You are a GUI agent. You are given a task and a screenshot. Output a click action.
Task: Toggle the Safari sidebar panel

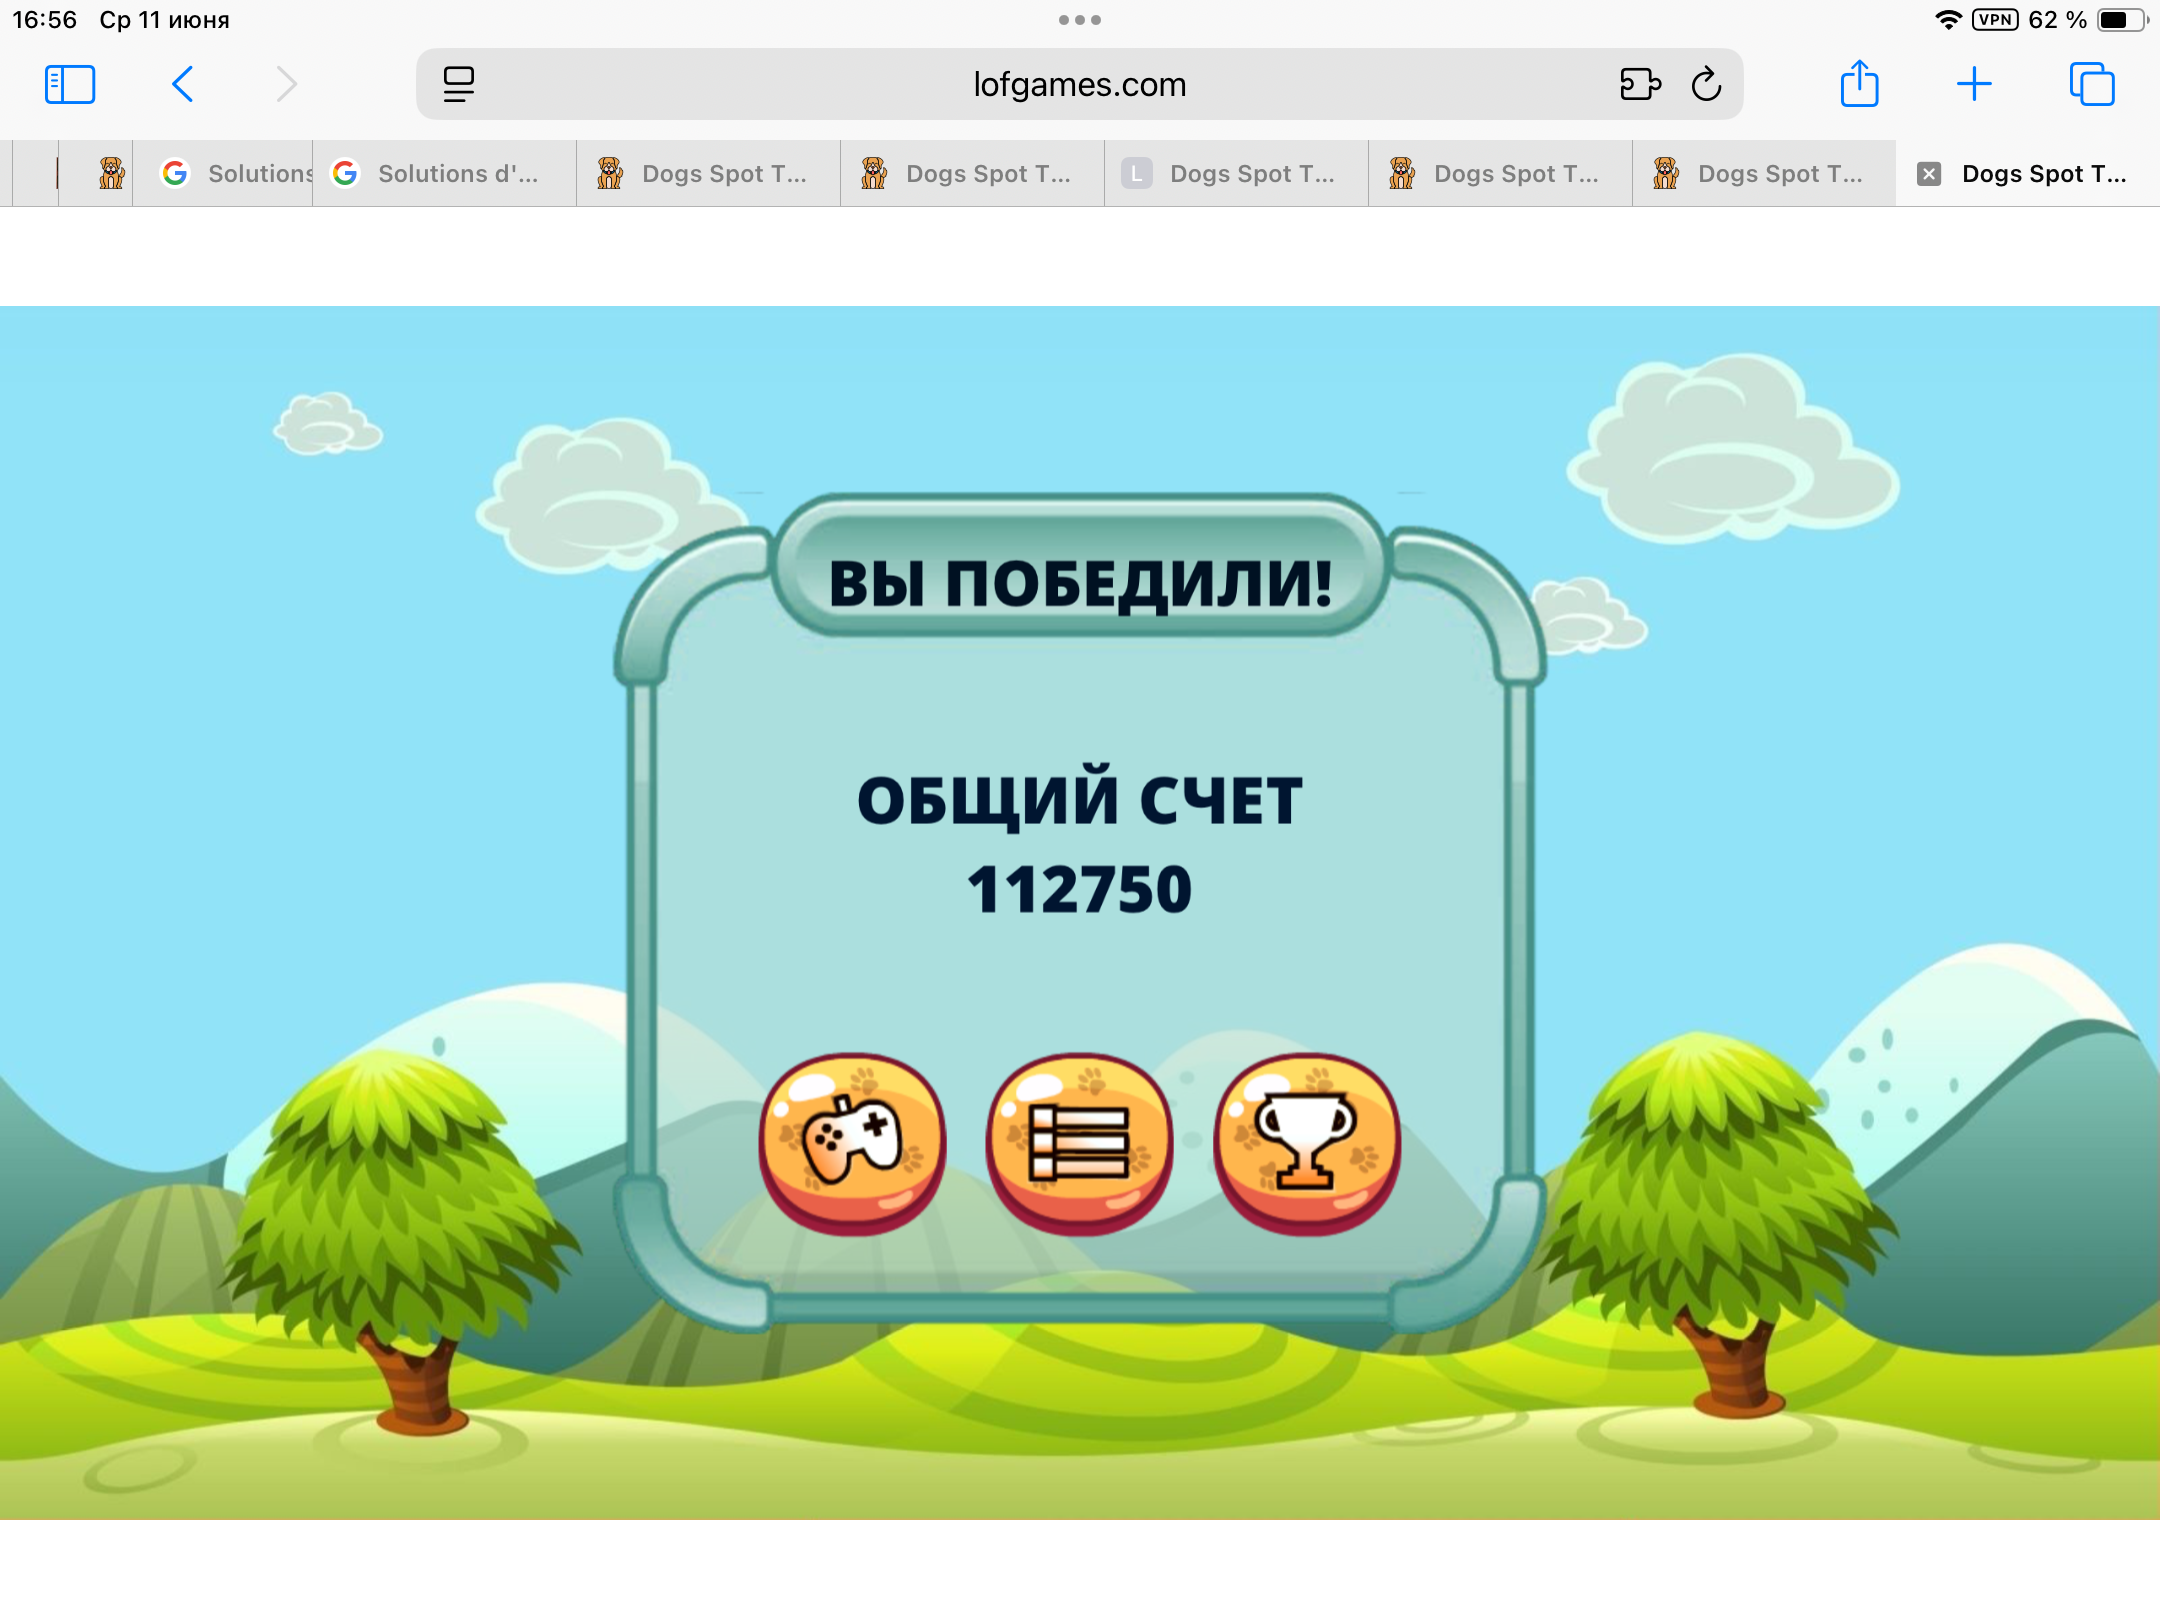point(70,85)
